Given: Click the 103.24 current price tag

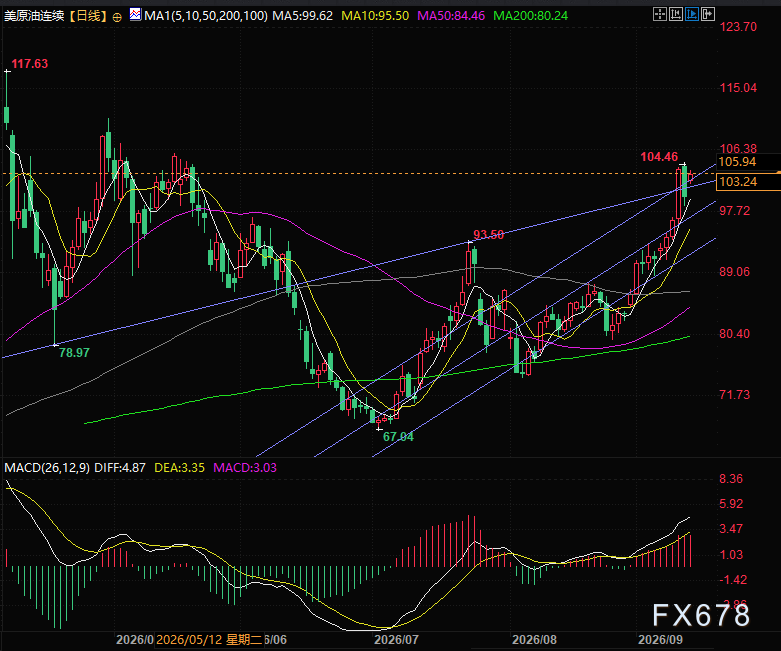Looking at the screenshot, I should point(748,182).
